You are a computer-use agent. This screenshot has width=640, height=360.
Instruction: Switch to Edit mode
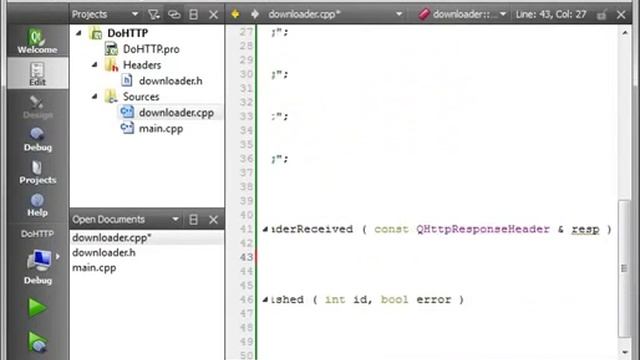(x=37, y=73)
